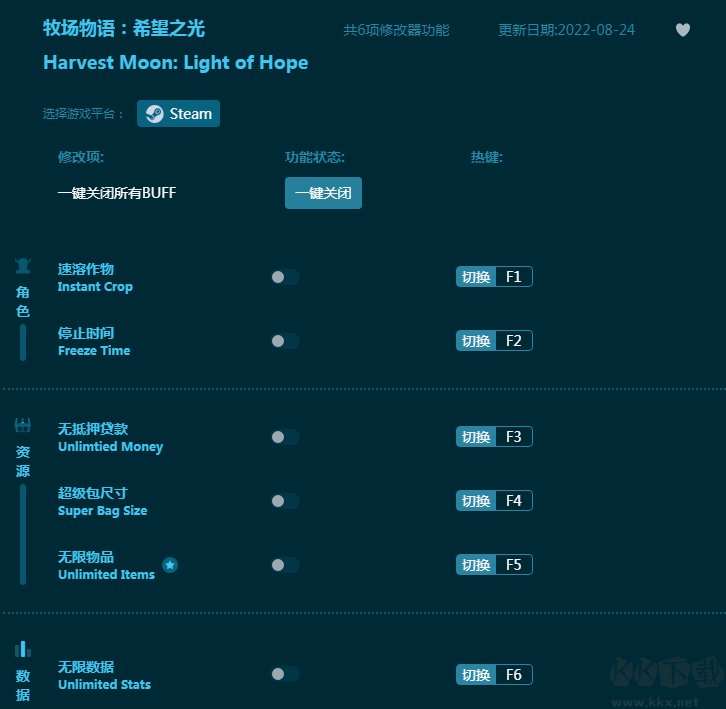Click the 修改项 column header
726x709 pixels.
81,157
